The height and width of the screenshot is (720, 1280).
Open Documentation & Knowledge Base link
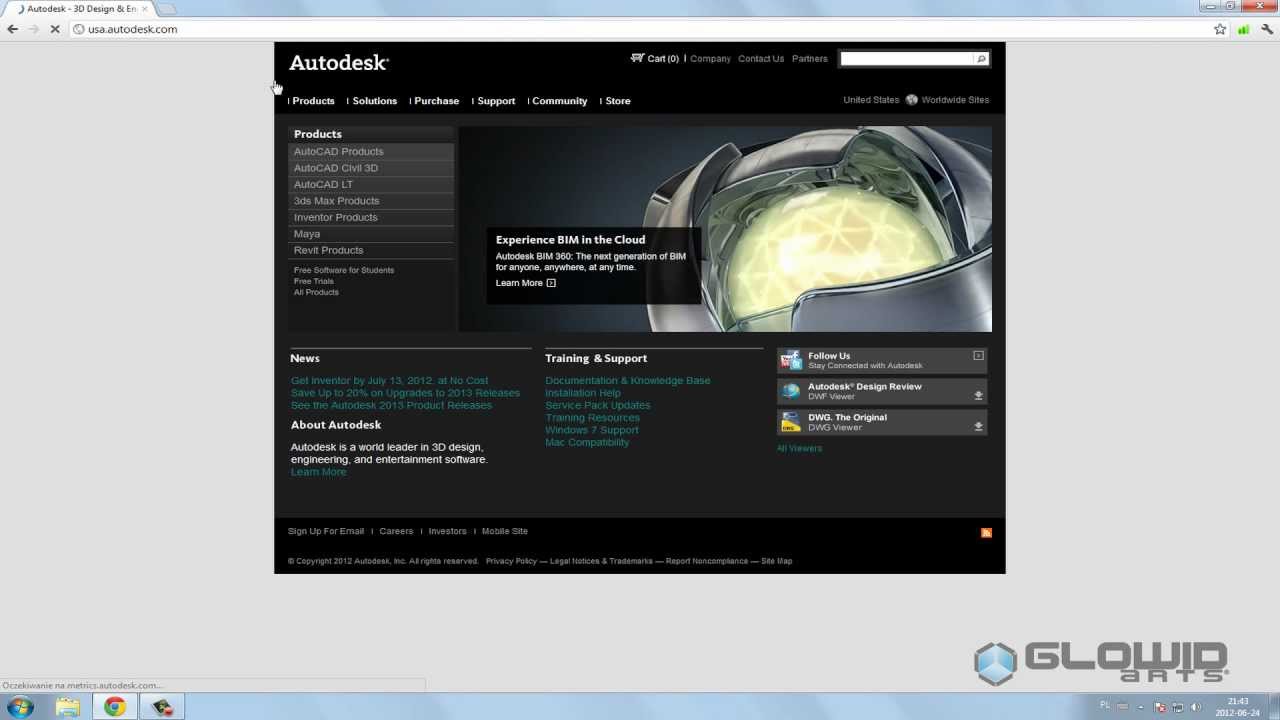click(628, 381)
